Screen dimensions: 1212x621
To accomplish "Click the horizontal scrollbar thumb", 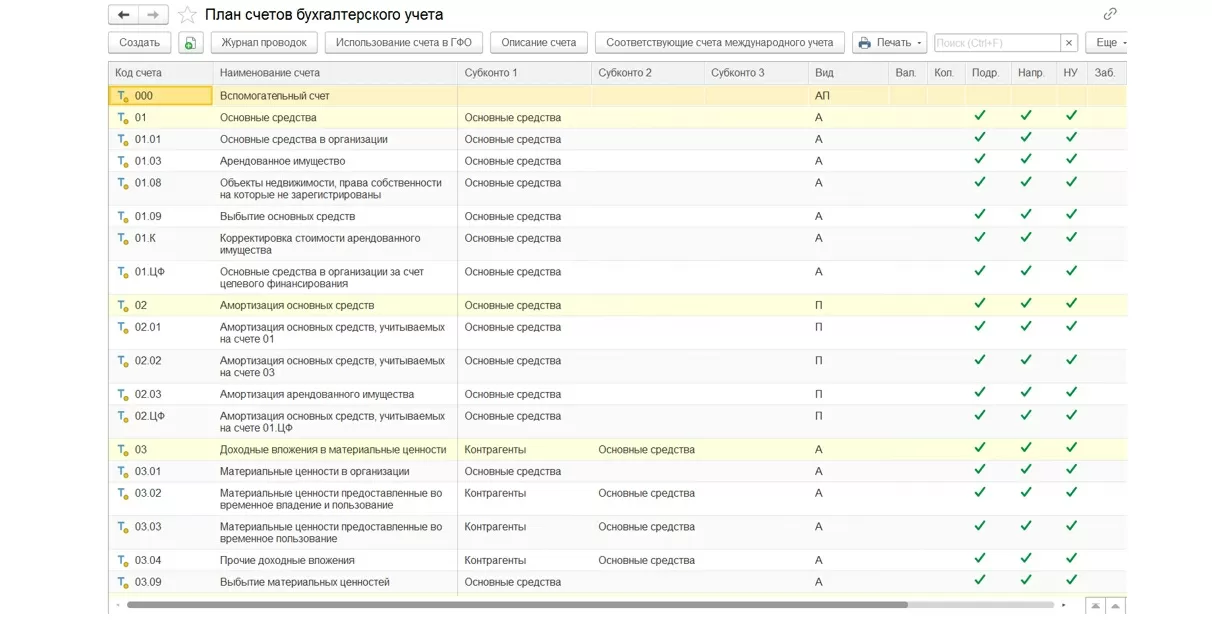I will point(516,605).
